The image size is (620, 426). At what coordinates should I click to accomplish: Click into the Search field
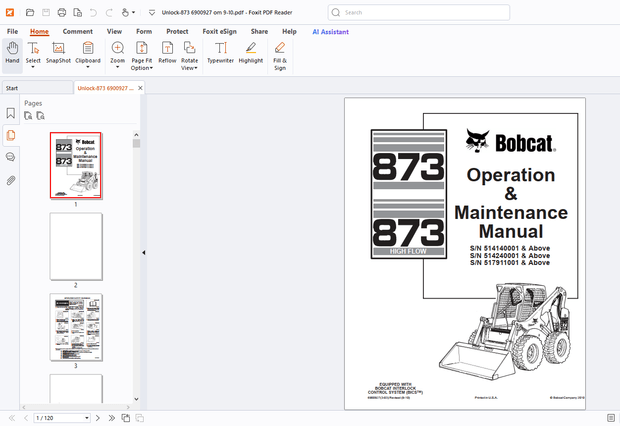(419, 12)
